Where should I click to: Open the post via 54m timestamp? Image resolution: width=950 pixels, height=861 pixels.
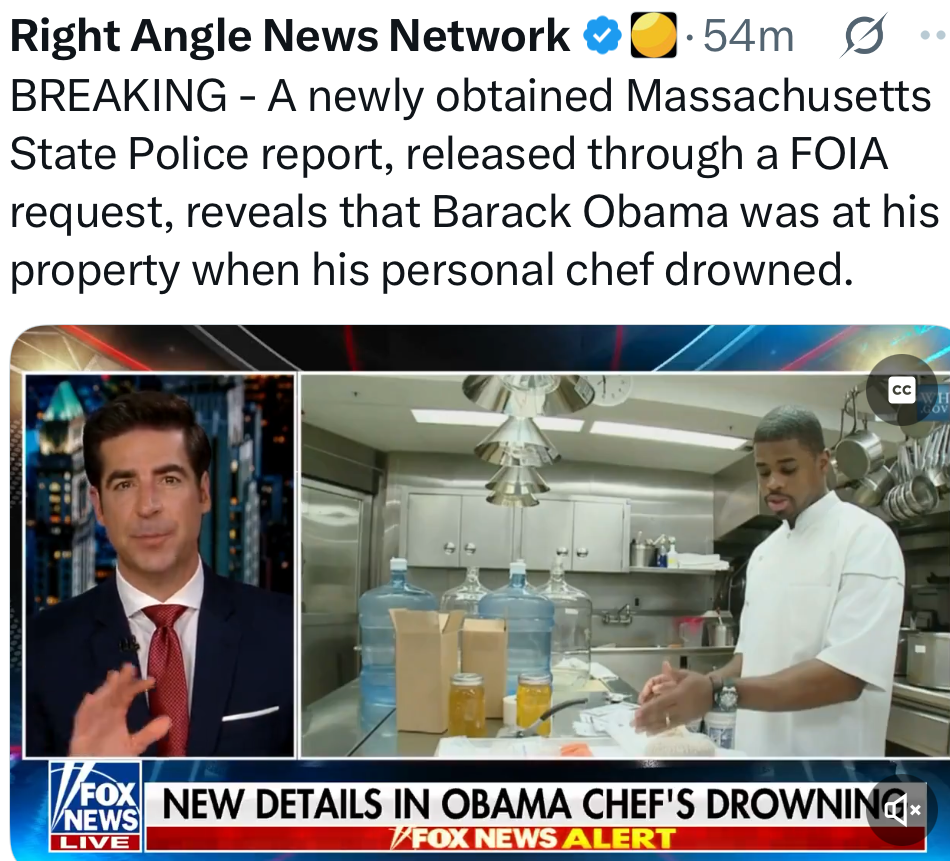coord(748,36)
